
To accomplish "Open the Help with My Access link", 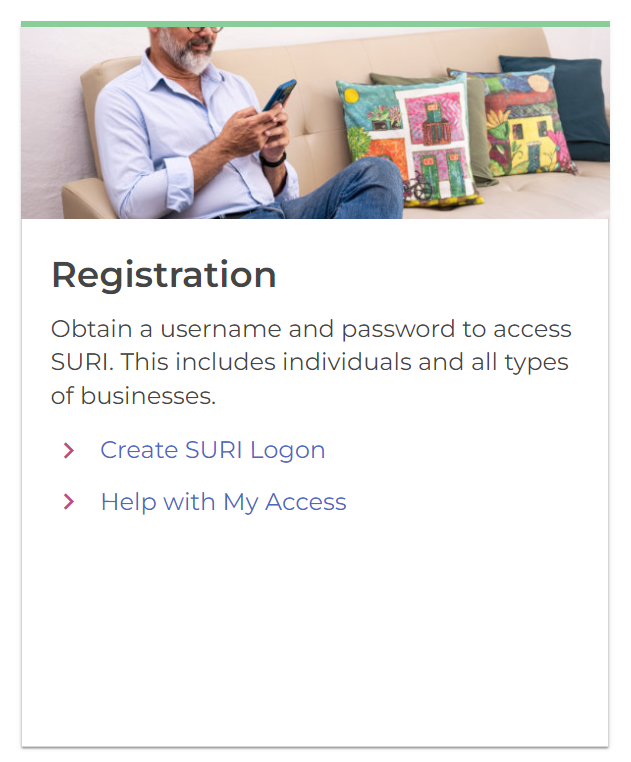I will point(223,502).
